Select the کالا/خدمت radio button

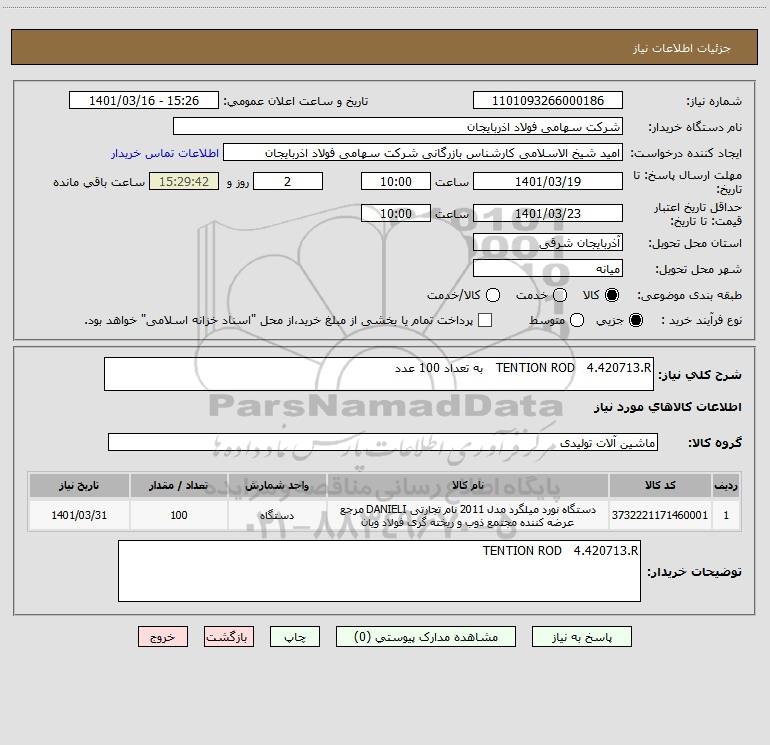[493, 295]
